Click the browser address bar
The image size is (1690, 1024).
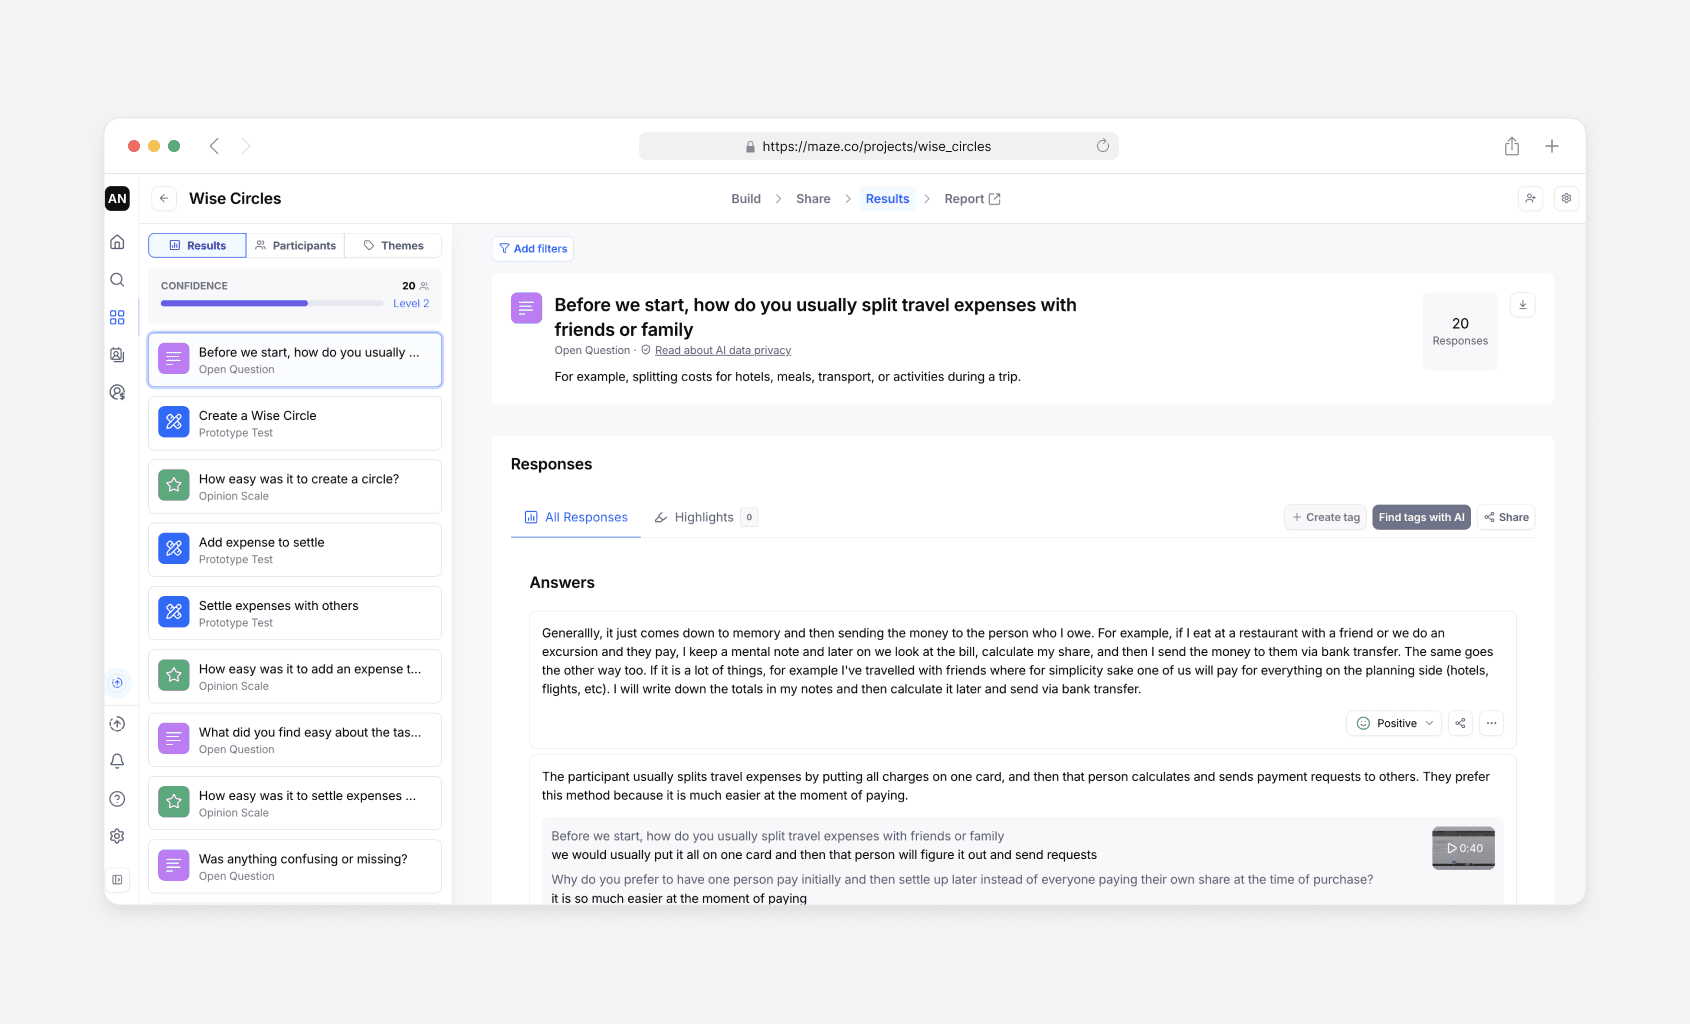pos(878,146)
